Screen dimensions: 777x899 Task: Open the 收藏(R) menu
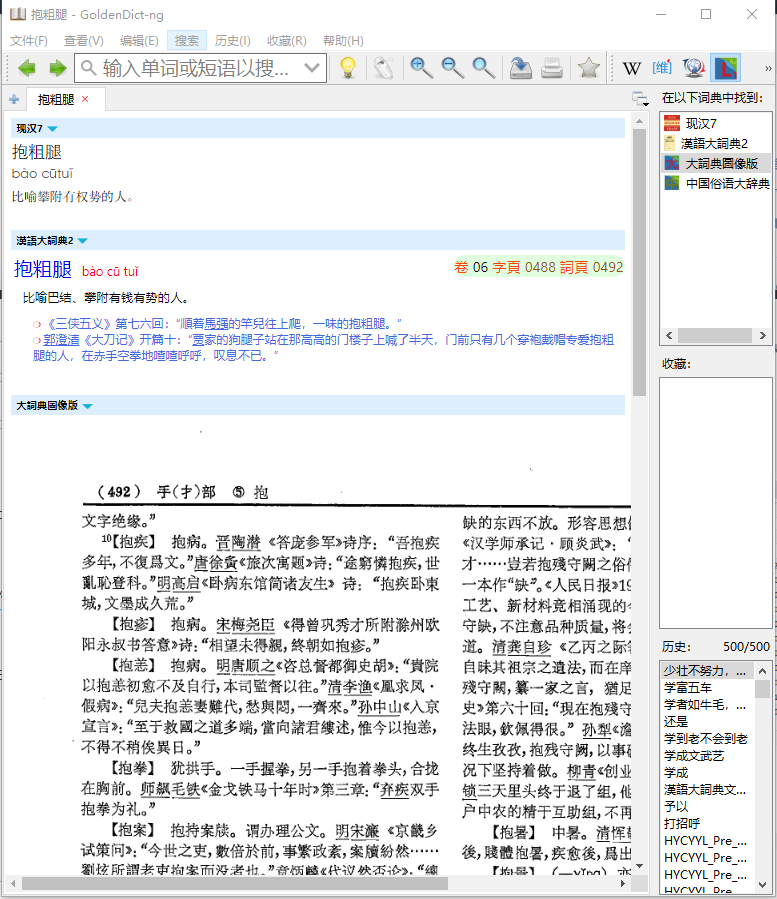[287, 41]
